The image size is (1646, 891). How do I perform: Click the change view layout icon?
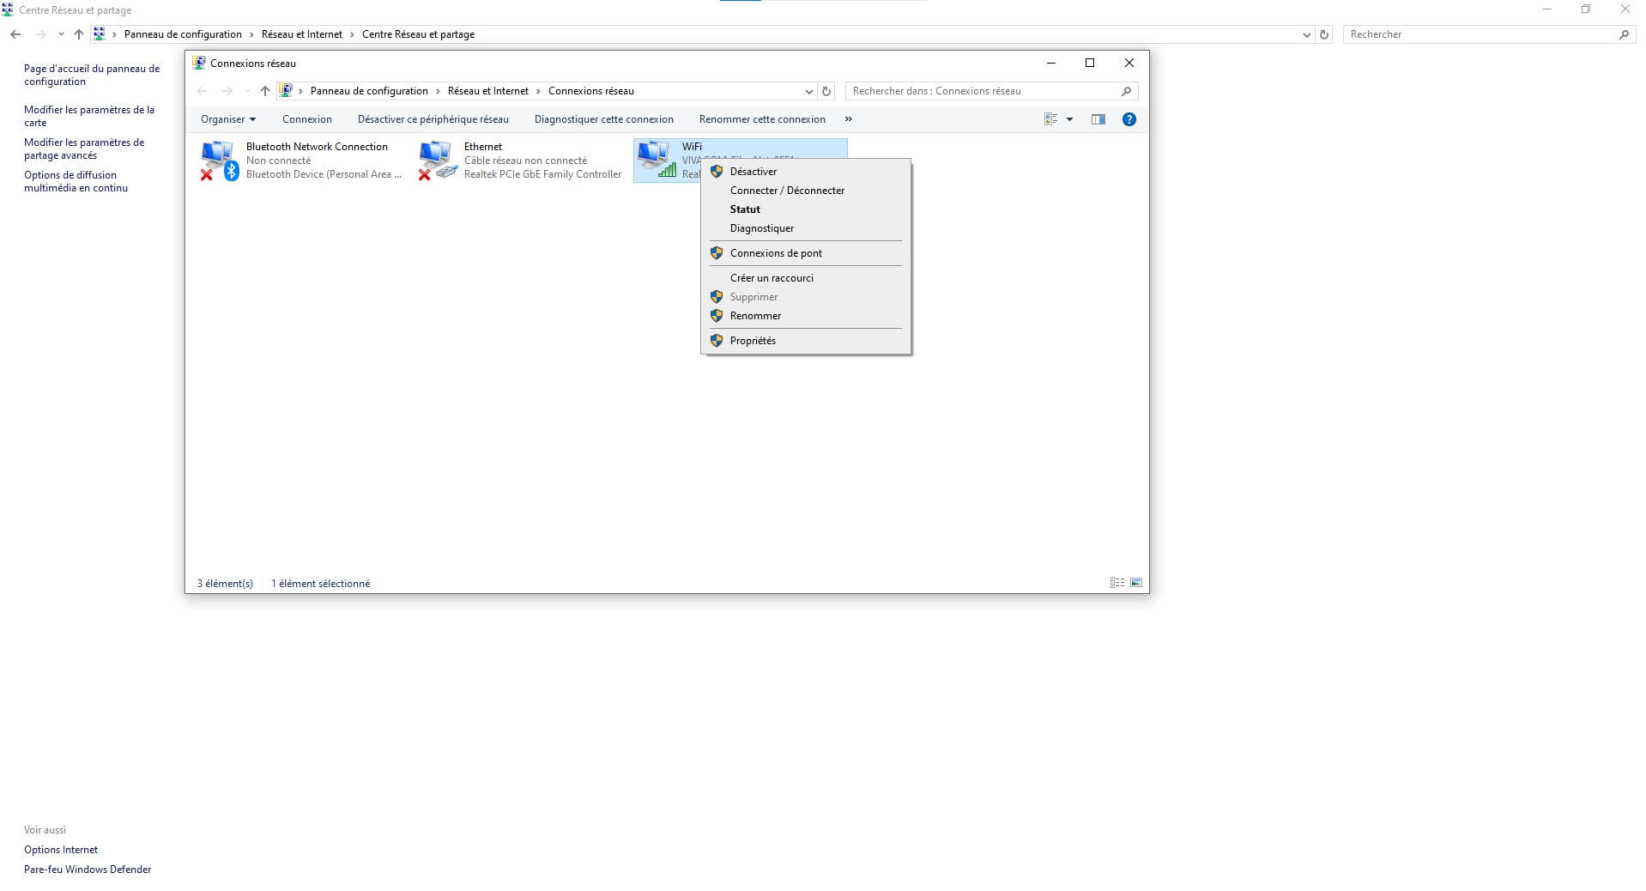(x=1051, y=119)
